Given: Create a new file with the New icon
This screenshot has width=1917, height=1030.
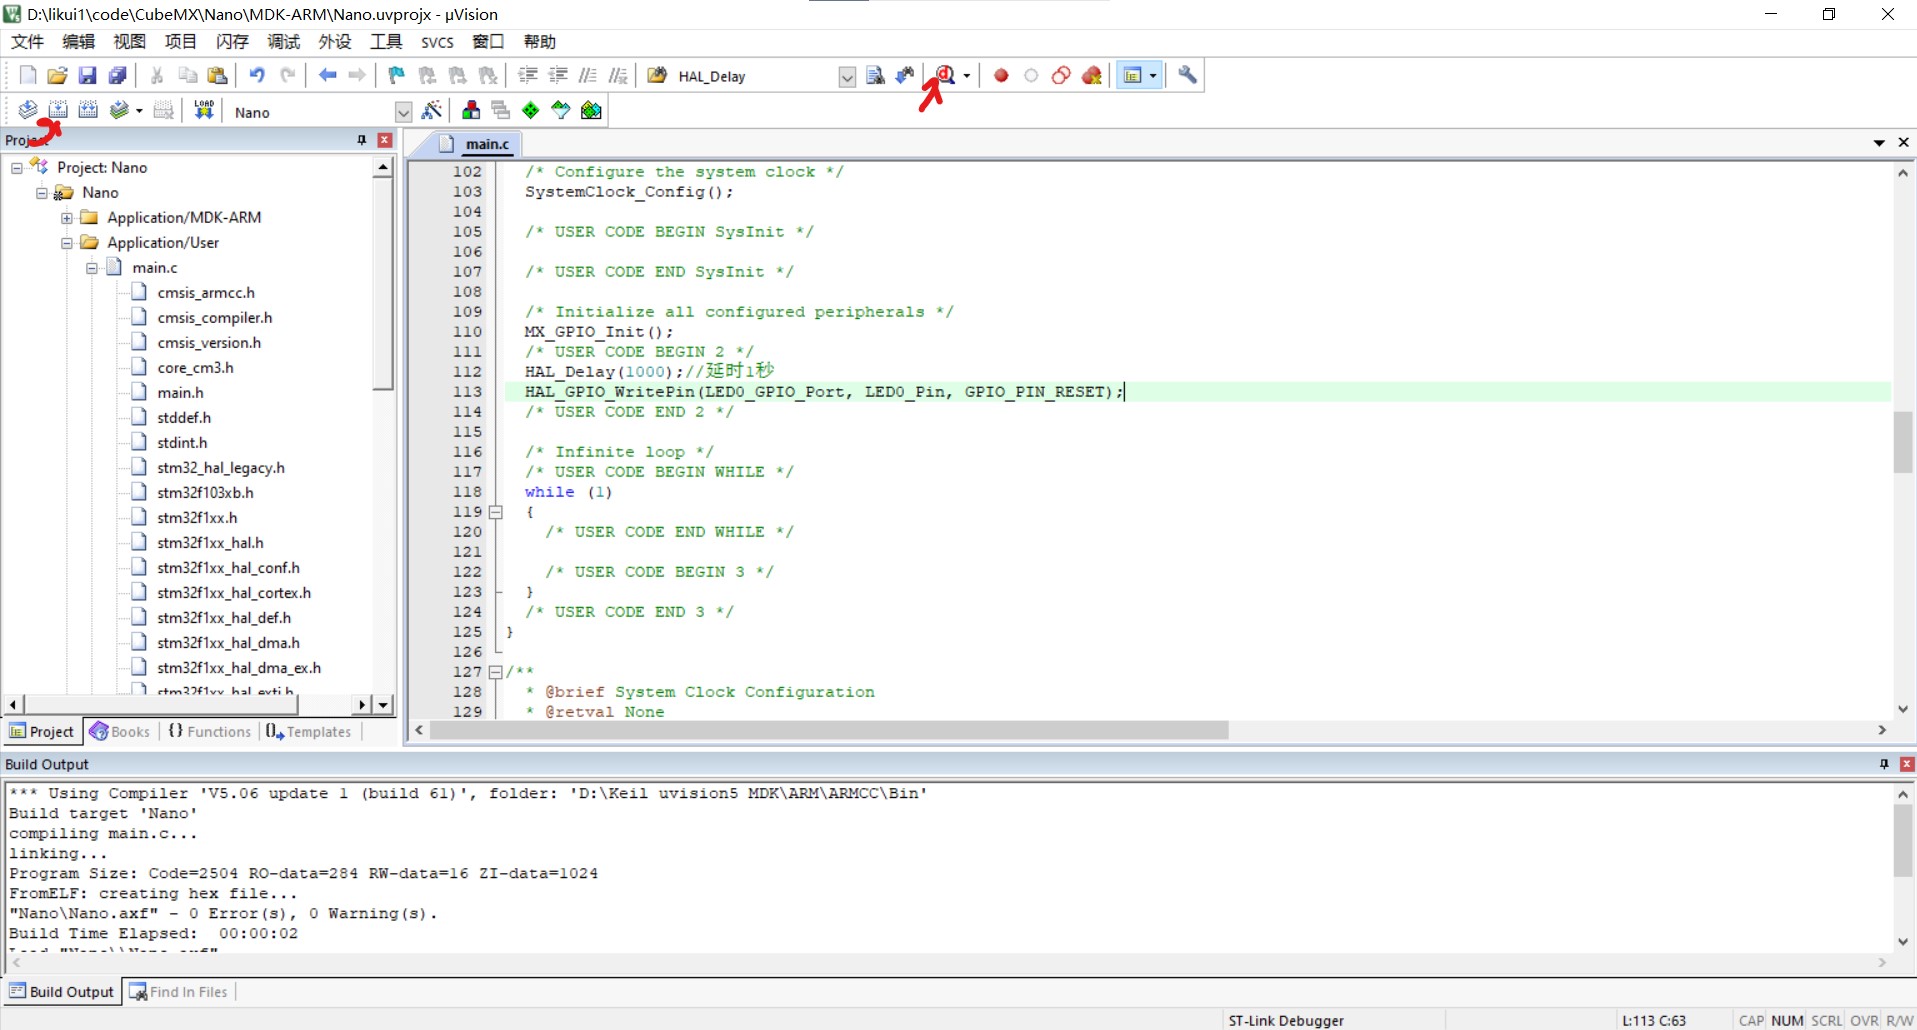Looking at the screenshot, I should tap(28, 76).
